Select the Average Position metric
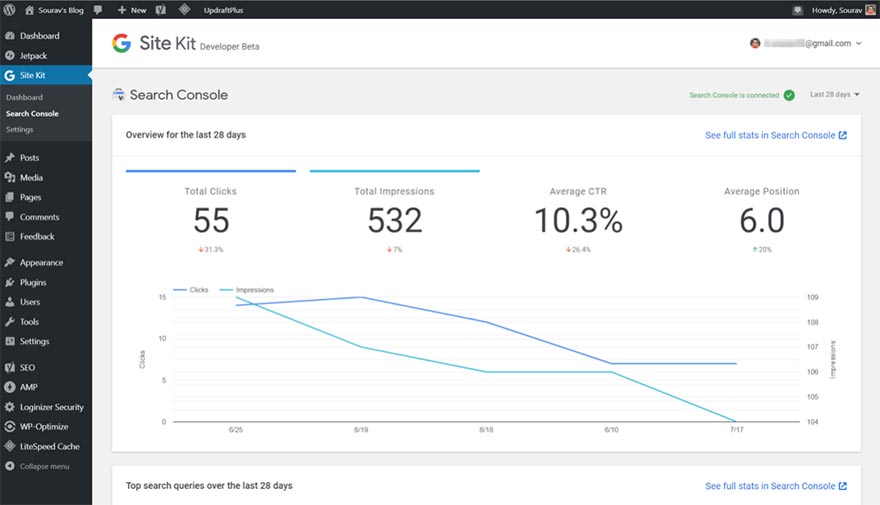The height and width of the screenshot is (505, 880). coord(762,220)
